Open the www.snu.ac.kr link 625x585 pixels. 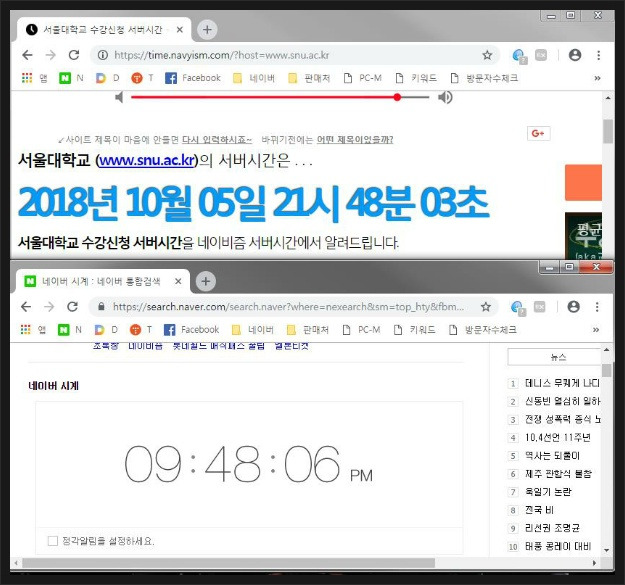point(147,161)
